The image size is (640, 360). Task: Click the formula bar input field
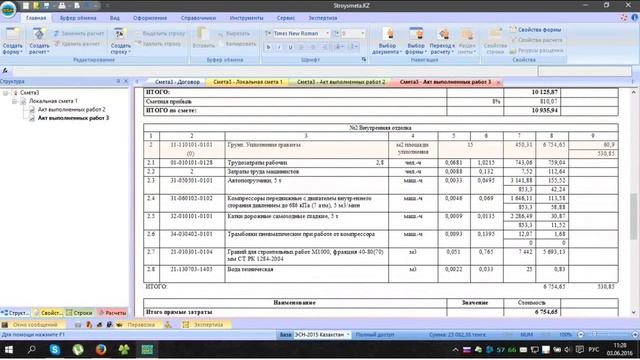[x=274, y=71]
